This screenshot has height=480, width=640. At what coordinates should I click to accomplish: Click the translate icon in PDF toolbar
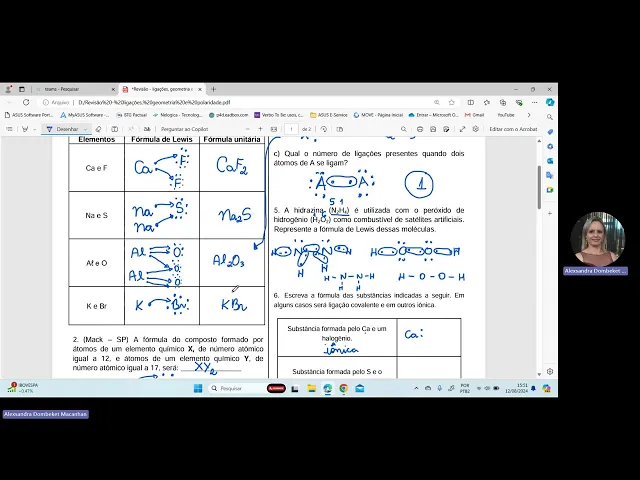(x=147, y=129)
